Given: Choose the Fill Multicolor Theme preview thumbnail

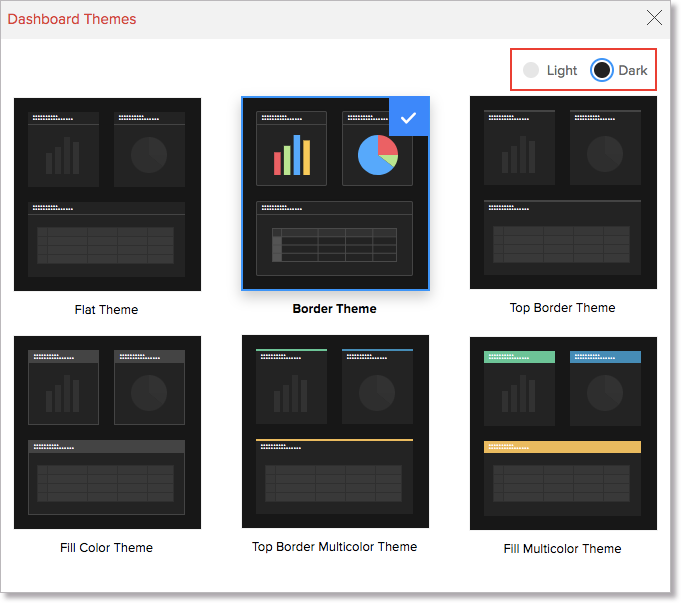Looking at the screenshot, I should point(563,432).
